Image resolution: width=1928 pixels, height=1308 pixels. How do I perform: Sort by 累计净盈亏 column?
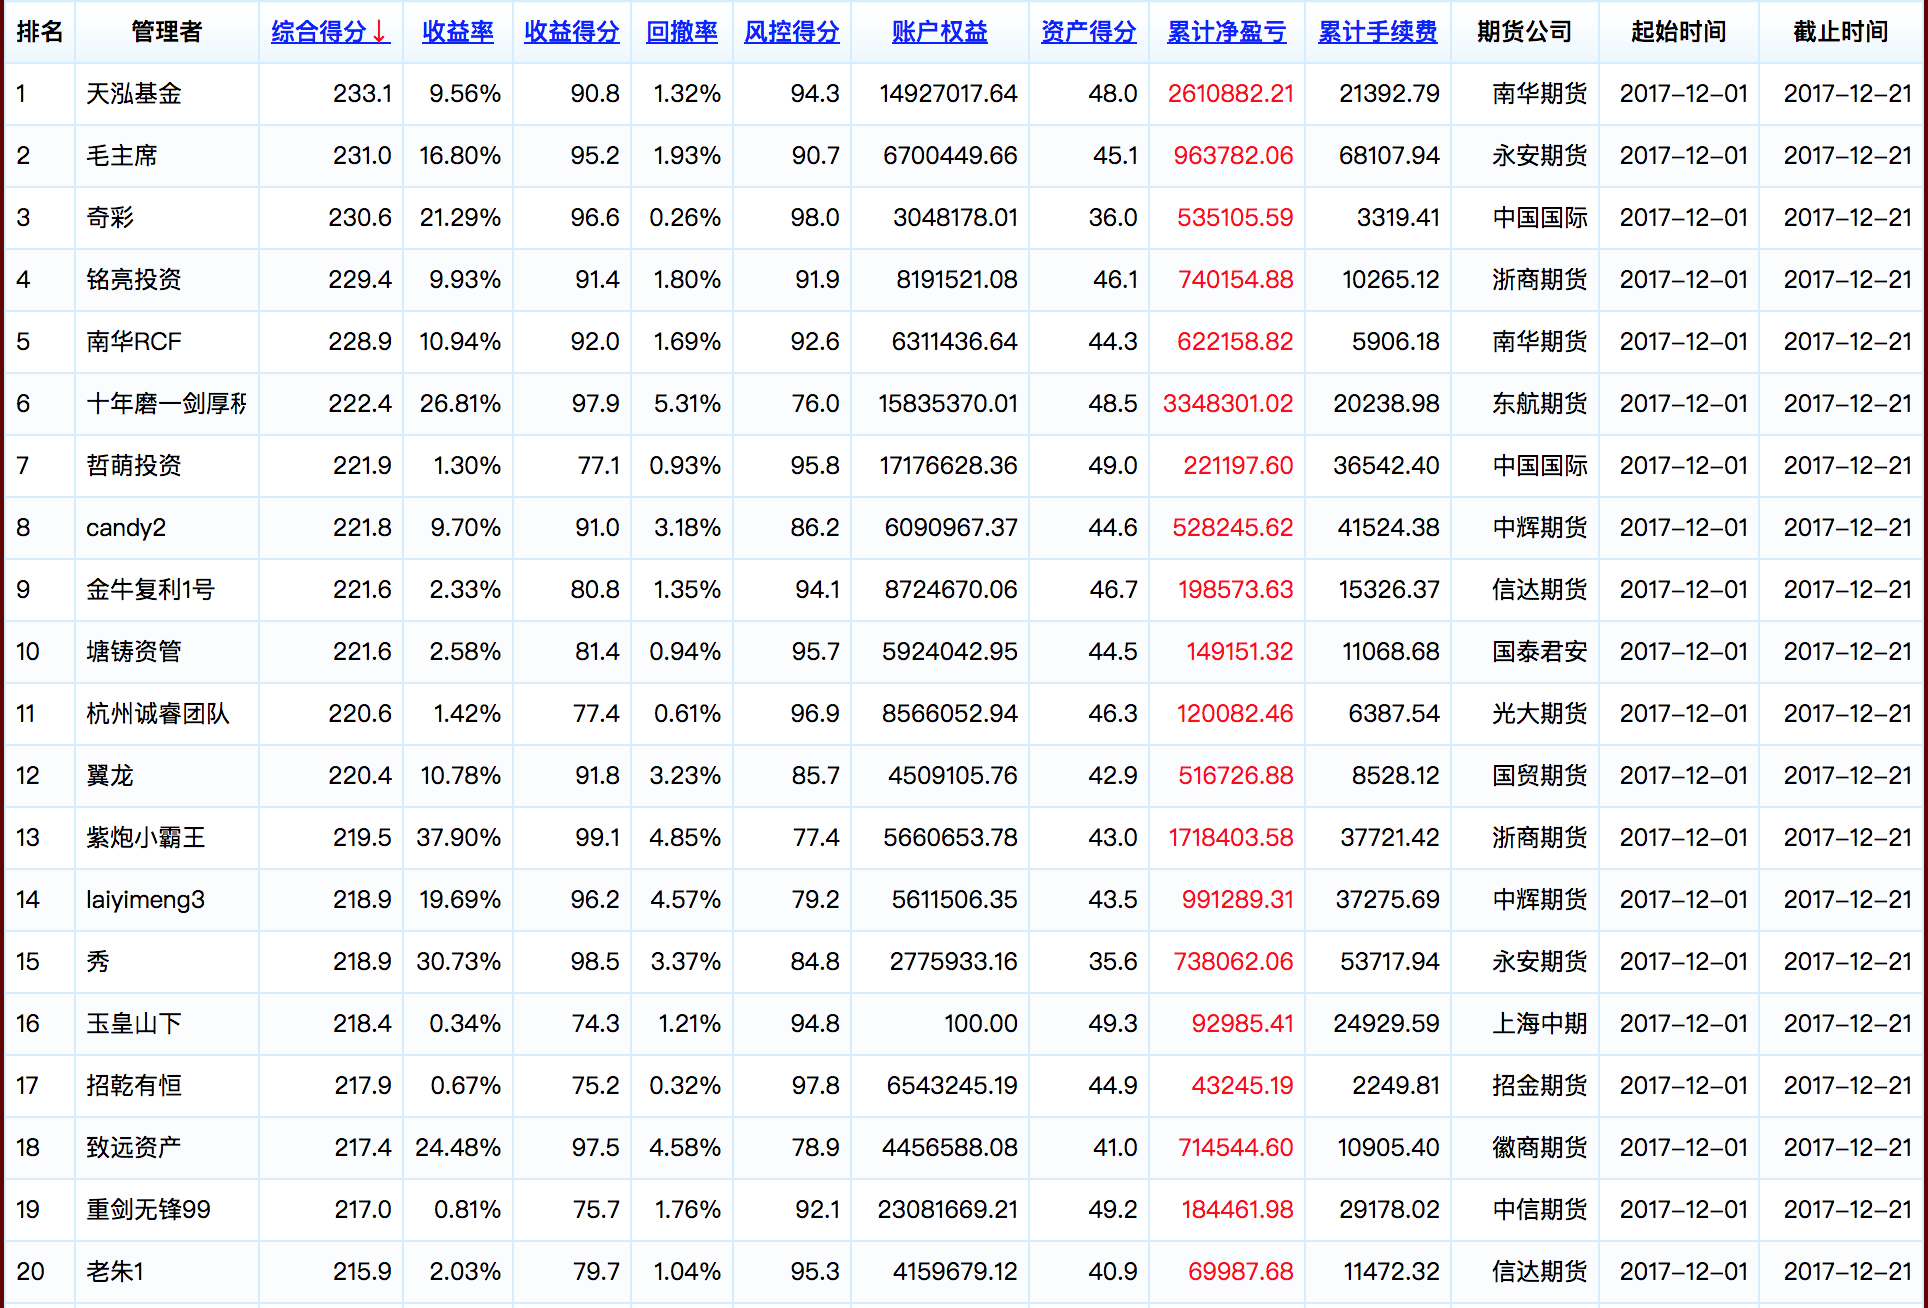[x=1227, y=32]
